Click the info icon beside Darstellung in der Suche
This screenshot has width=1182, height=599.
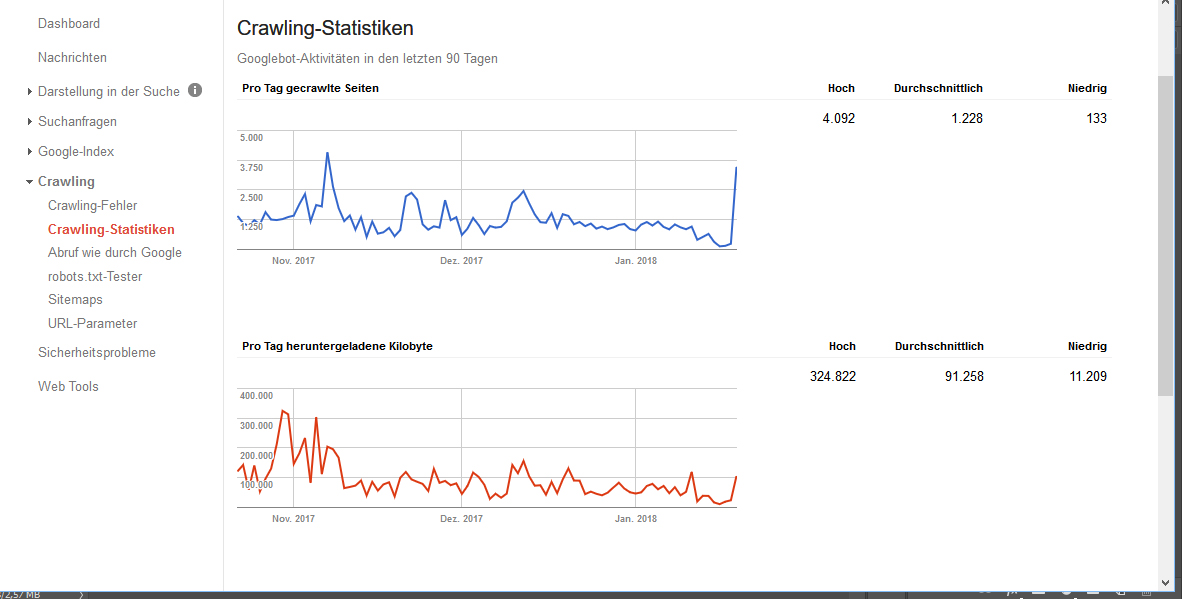[195, 91]
